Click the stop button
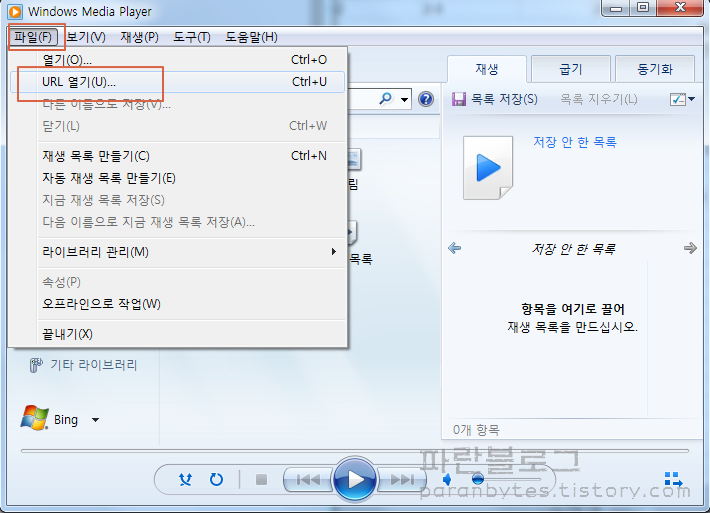710x513 pixels. pos(261,479)
